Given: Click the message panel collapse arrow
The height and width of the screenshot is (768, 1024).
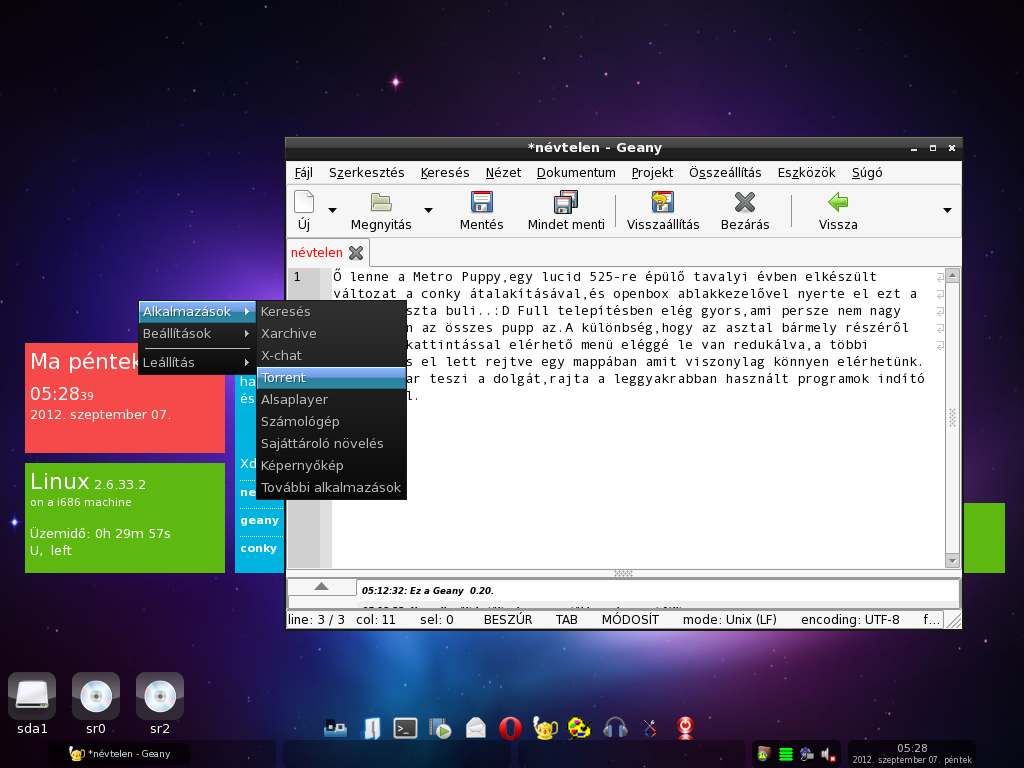Looking at the screenshot, I should pyautogui.click(x=321, y=586).
